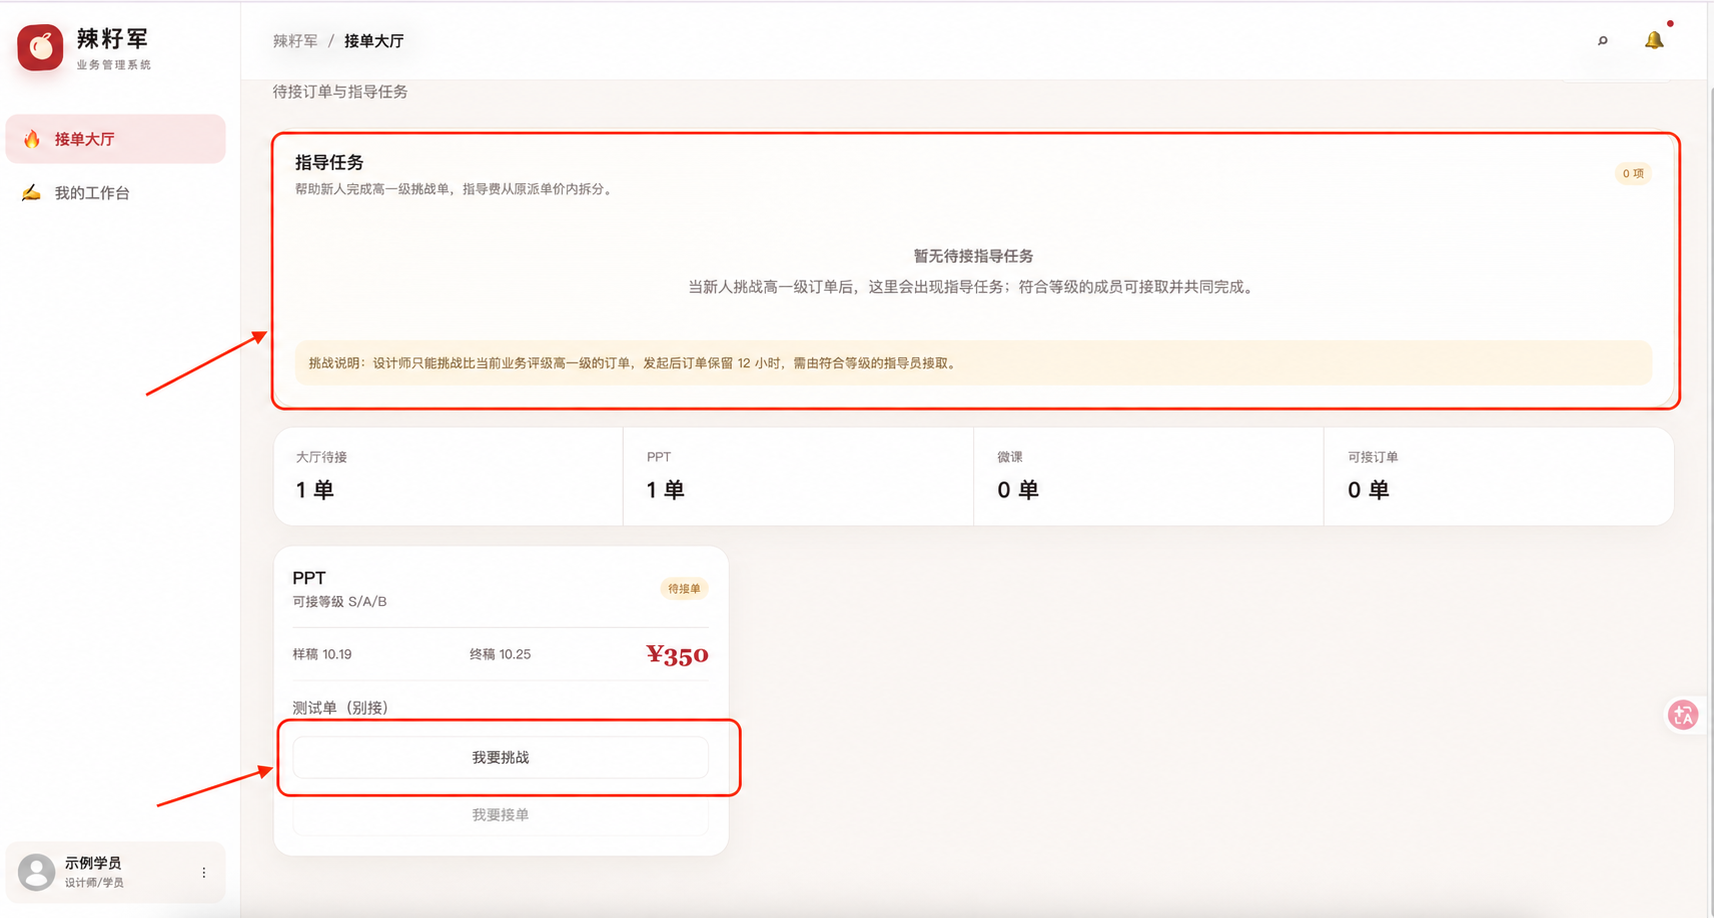Click the 待接订单与指导任务 subtitle
The width and height of the screenshot is (1714, 918).
coord(340,91)
